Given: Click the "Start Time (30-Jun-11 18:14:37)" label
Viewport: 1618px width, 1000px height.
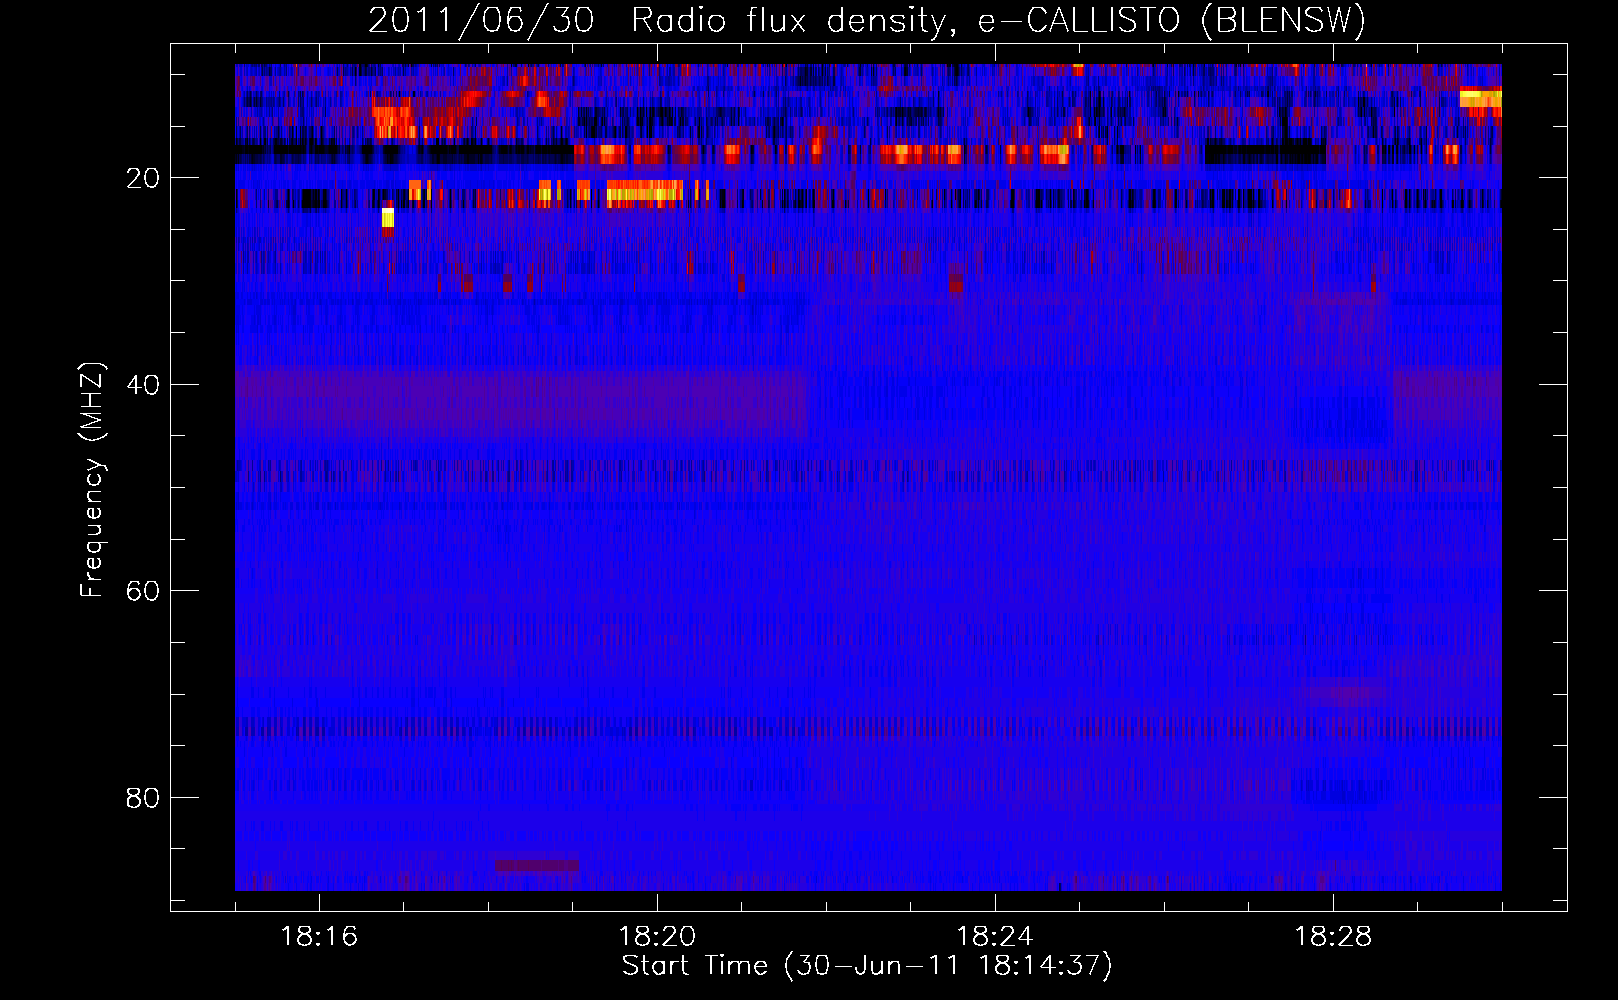Looking at the screenshot, I should (867, 966).
